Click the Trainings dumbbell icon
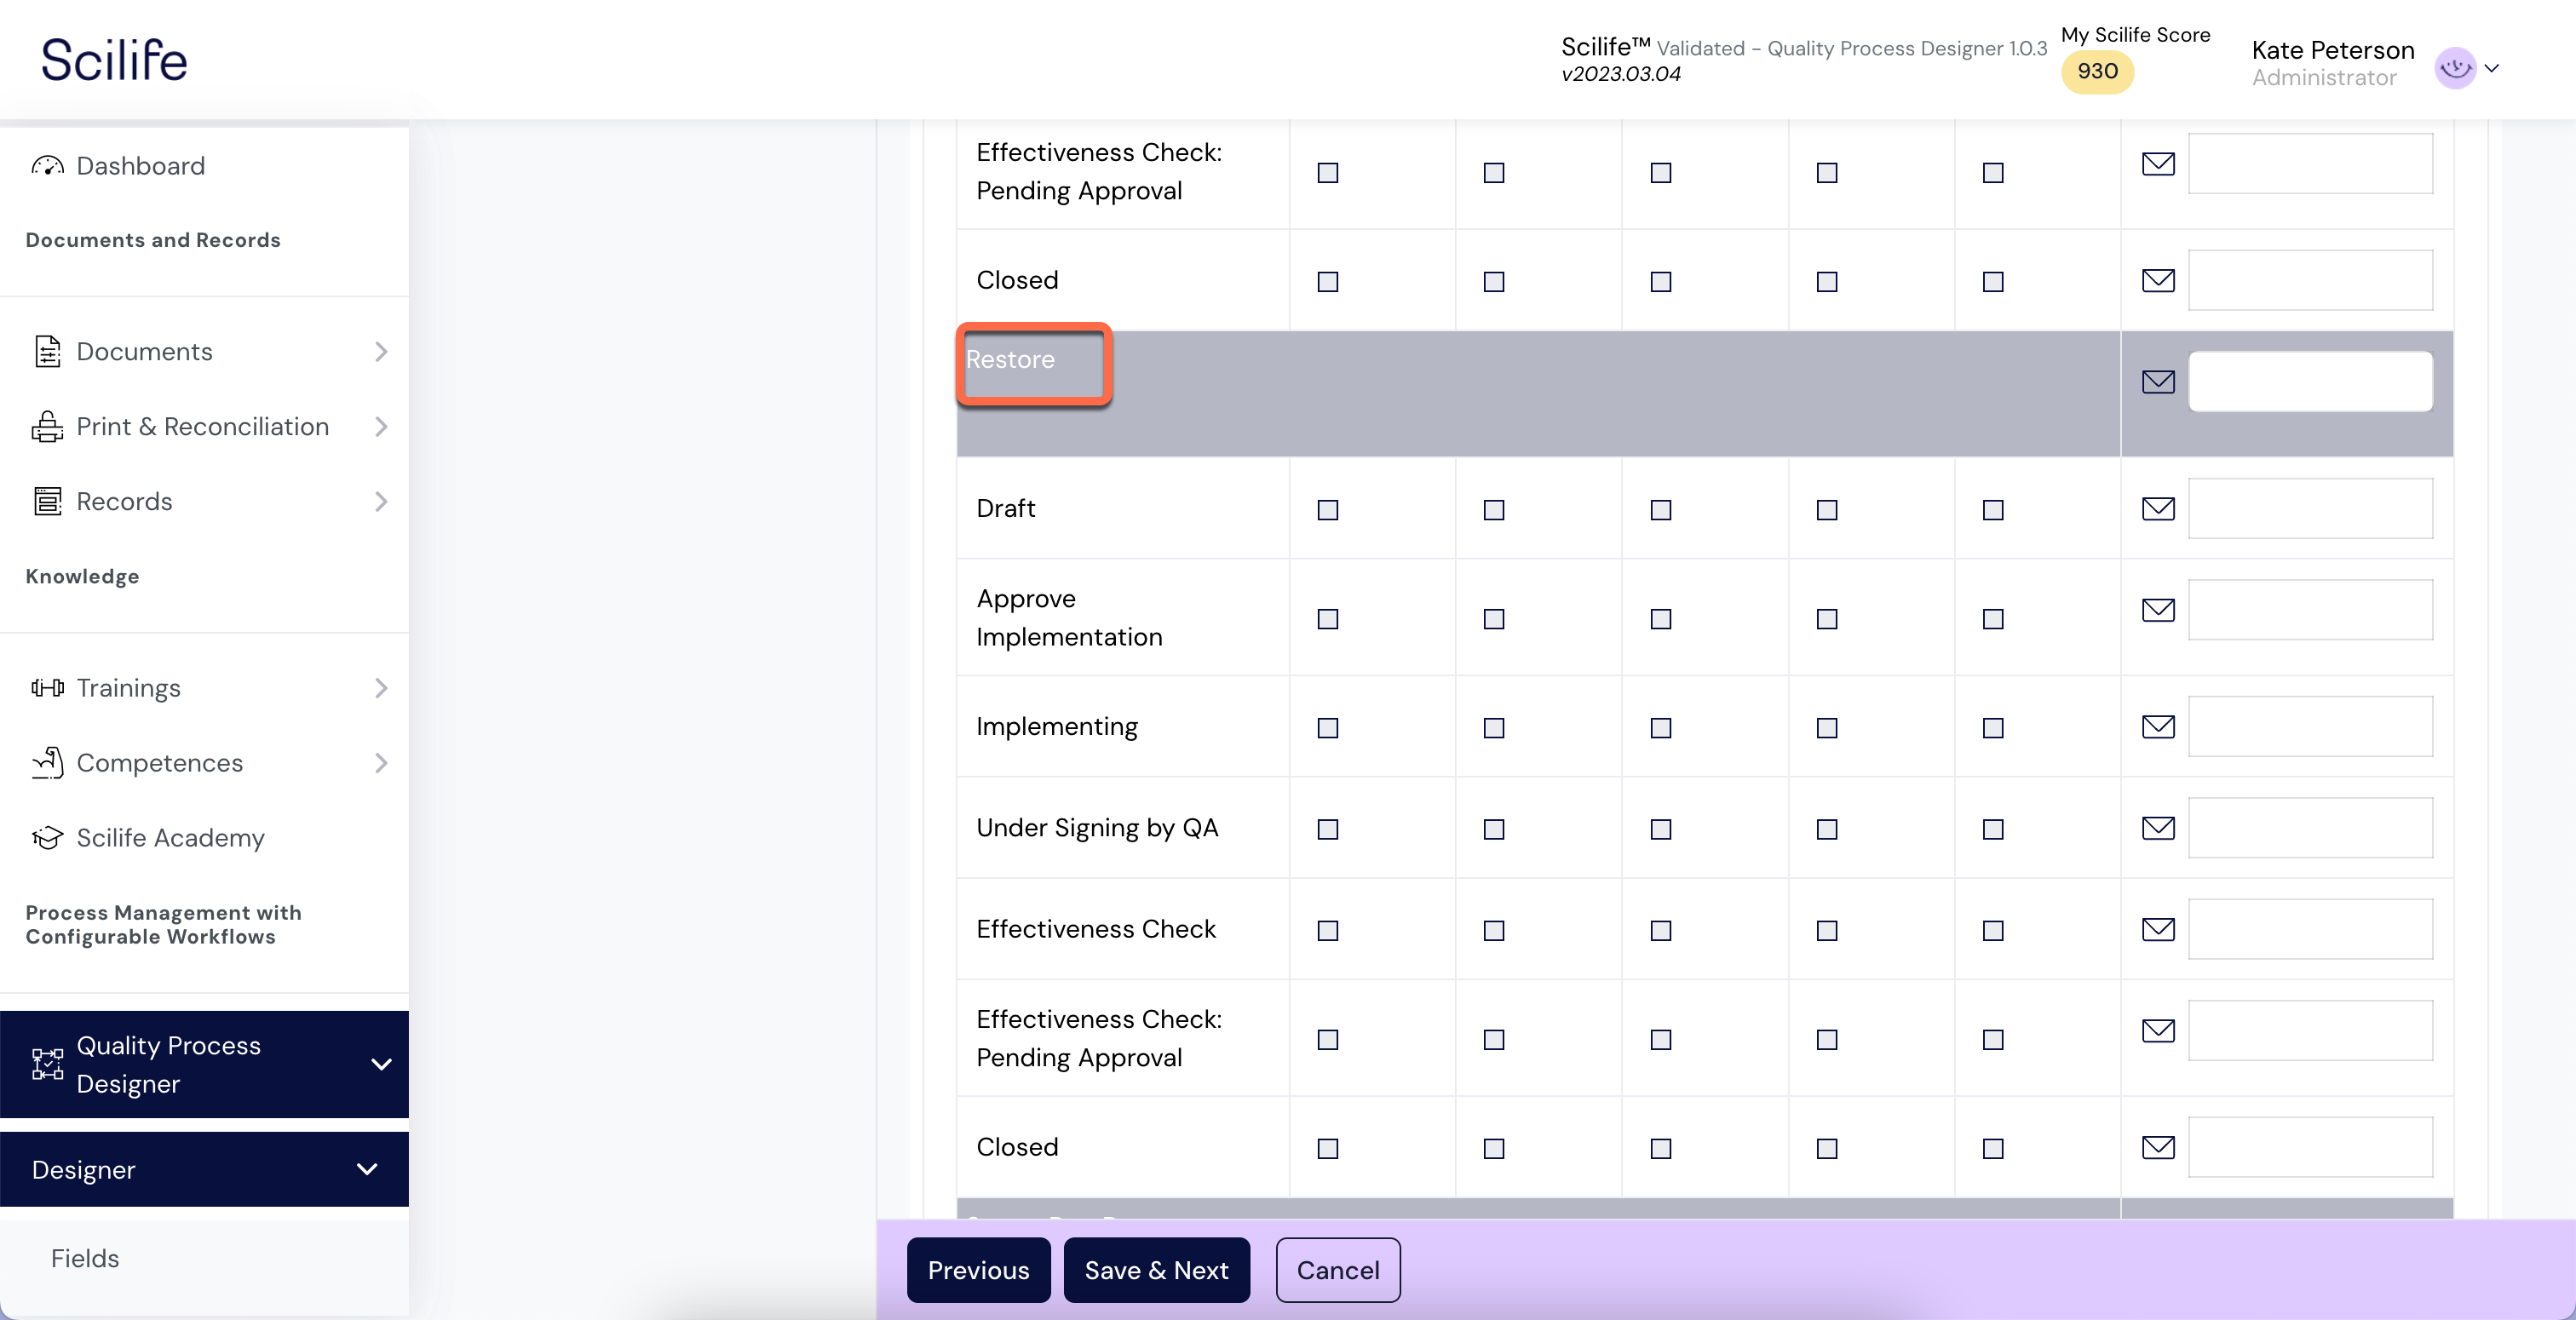The width and height of the screenshot is (2576, 1320). 47,688
